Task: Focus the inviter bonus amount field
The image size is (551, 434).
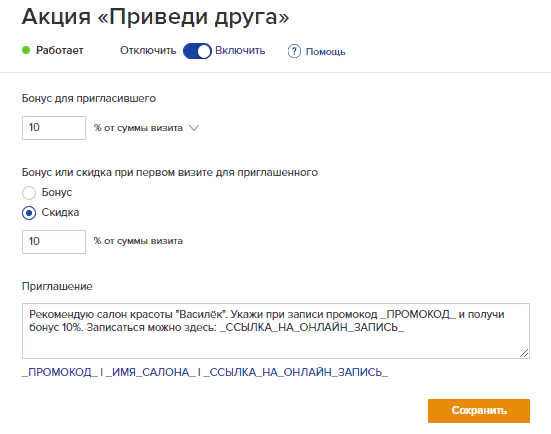Action: tap(54, 128)
